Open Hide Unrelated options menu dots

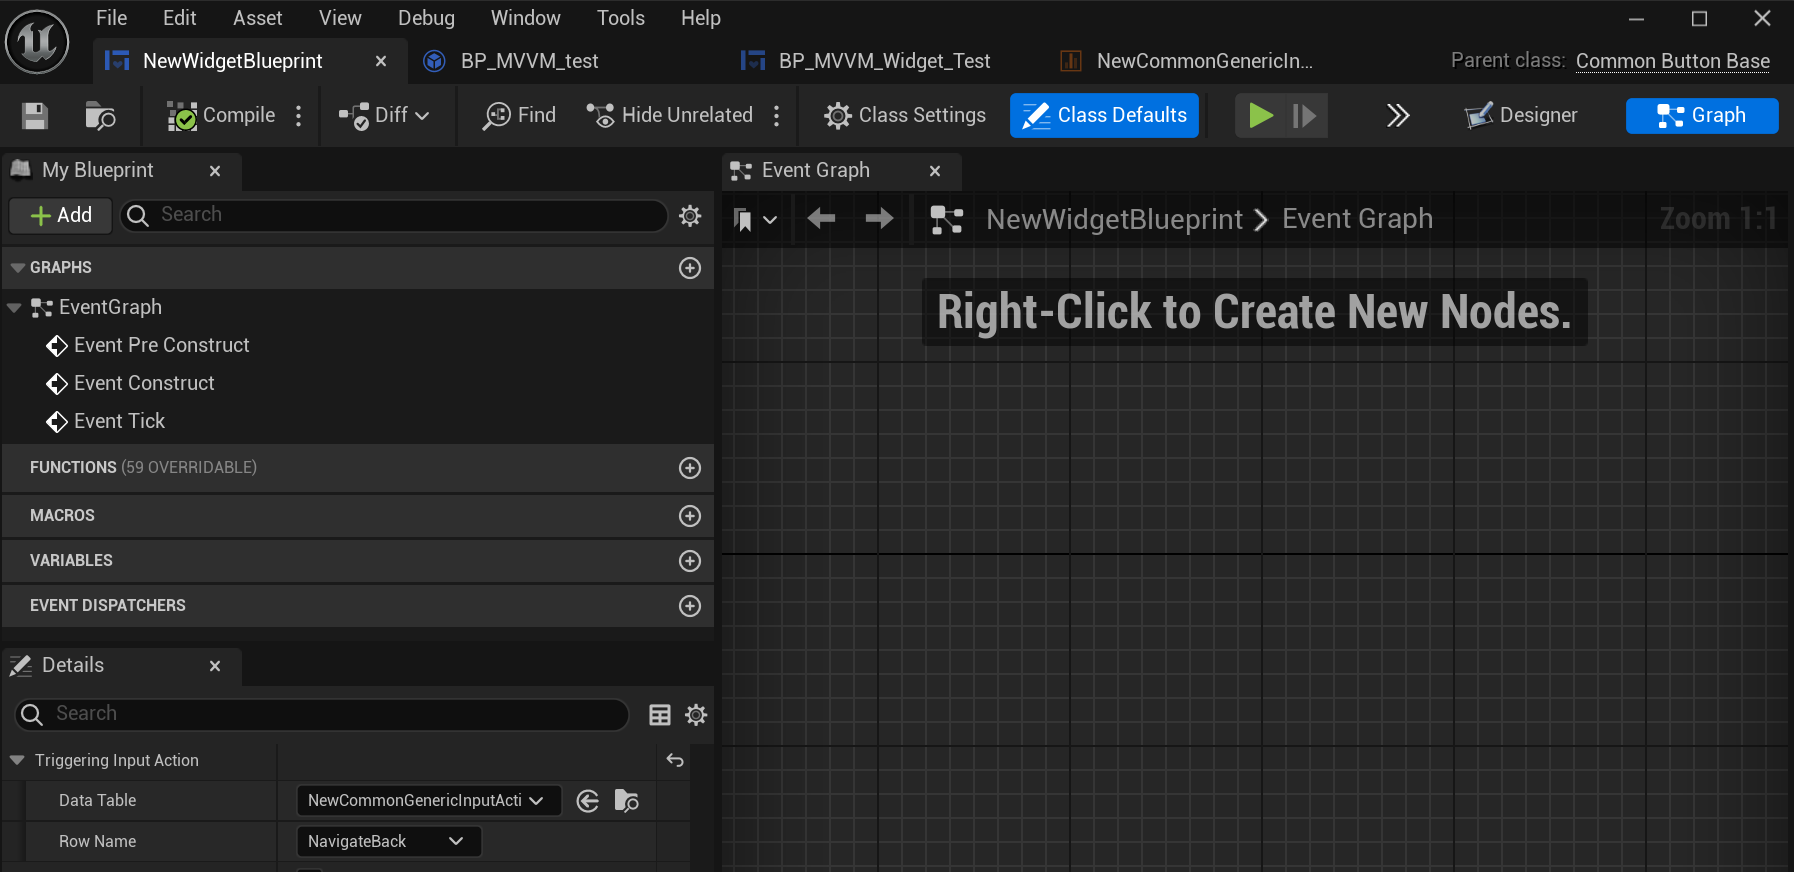pos(776,116)
